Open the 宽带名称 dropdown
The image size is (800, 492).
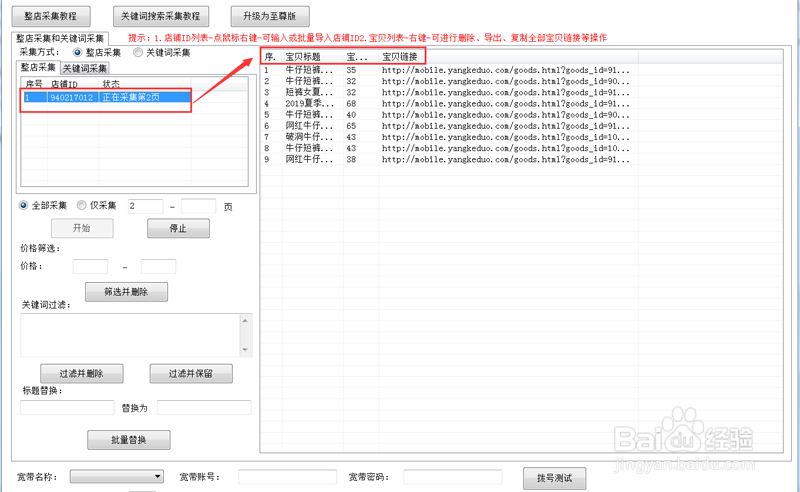pyautogui.click(x=117, y=477)
